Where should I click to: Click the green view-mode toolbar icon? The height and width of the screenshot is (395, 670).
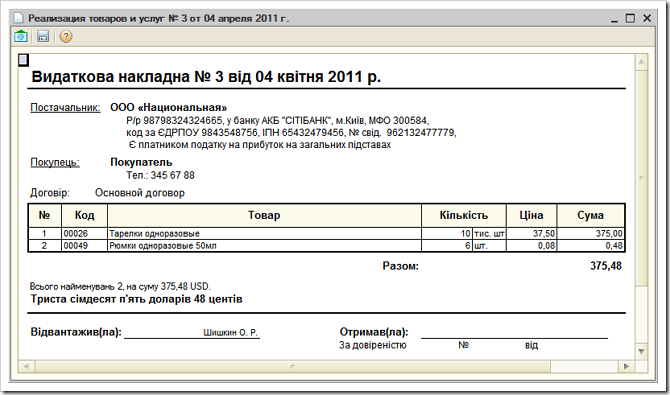(21, 37)
